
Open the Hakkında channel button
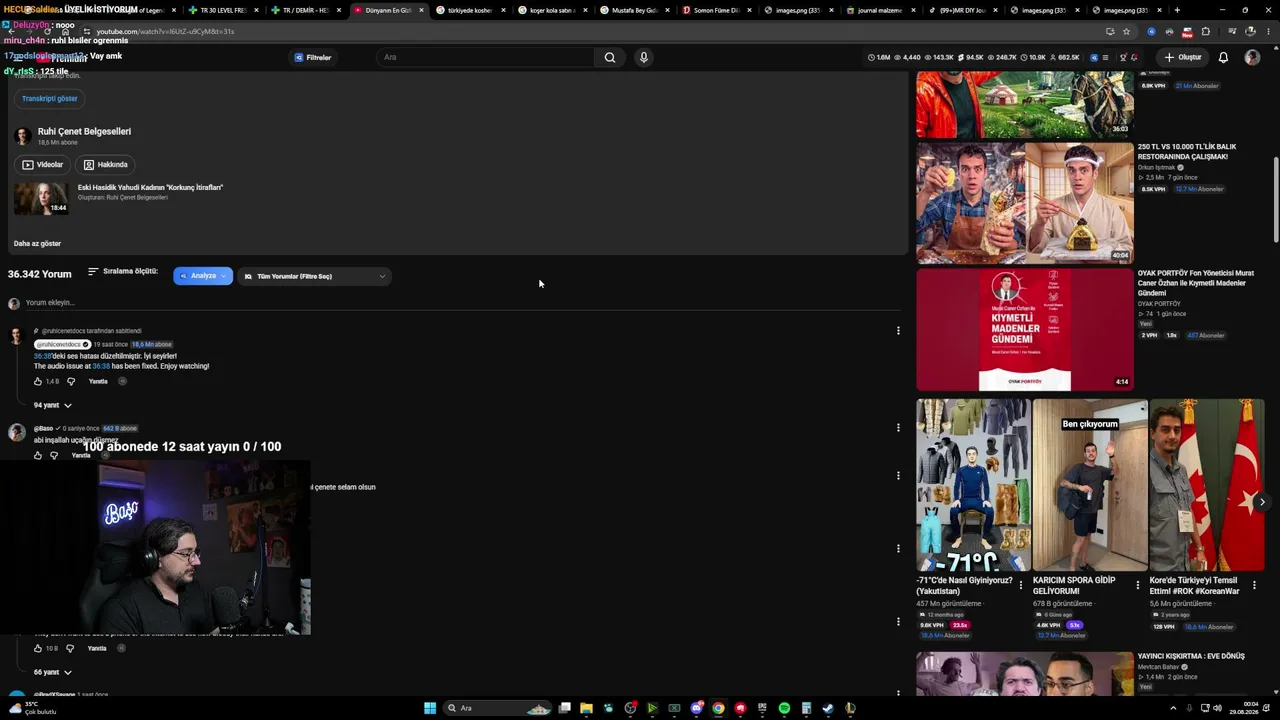point(105,164)
